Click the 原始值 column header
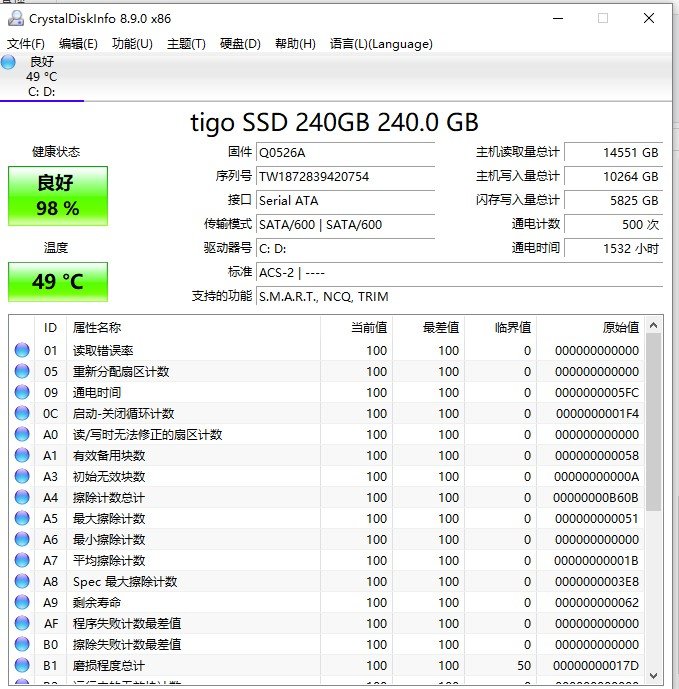Image resolution: width=679 pixels, height=689 pixels. 591,327
